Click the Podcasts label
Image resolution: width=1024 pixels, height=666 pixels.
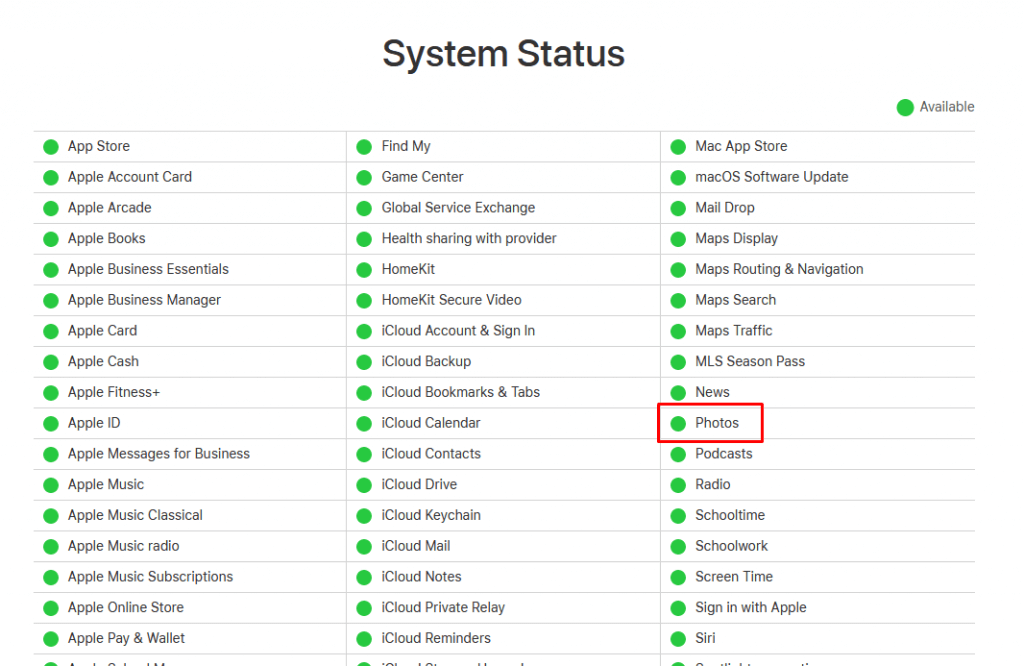[x=724, y=453]
